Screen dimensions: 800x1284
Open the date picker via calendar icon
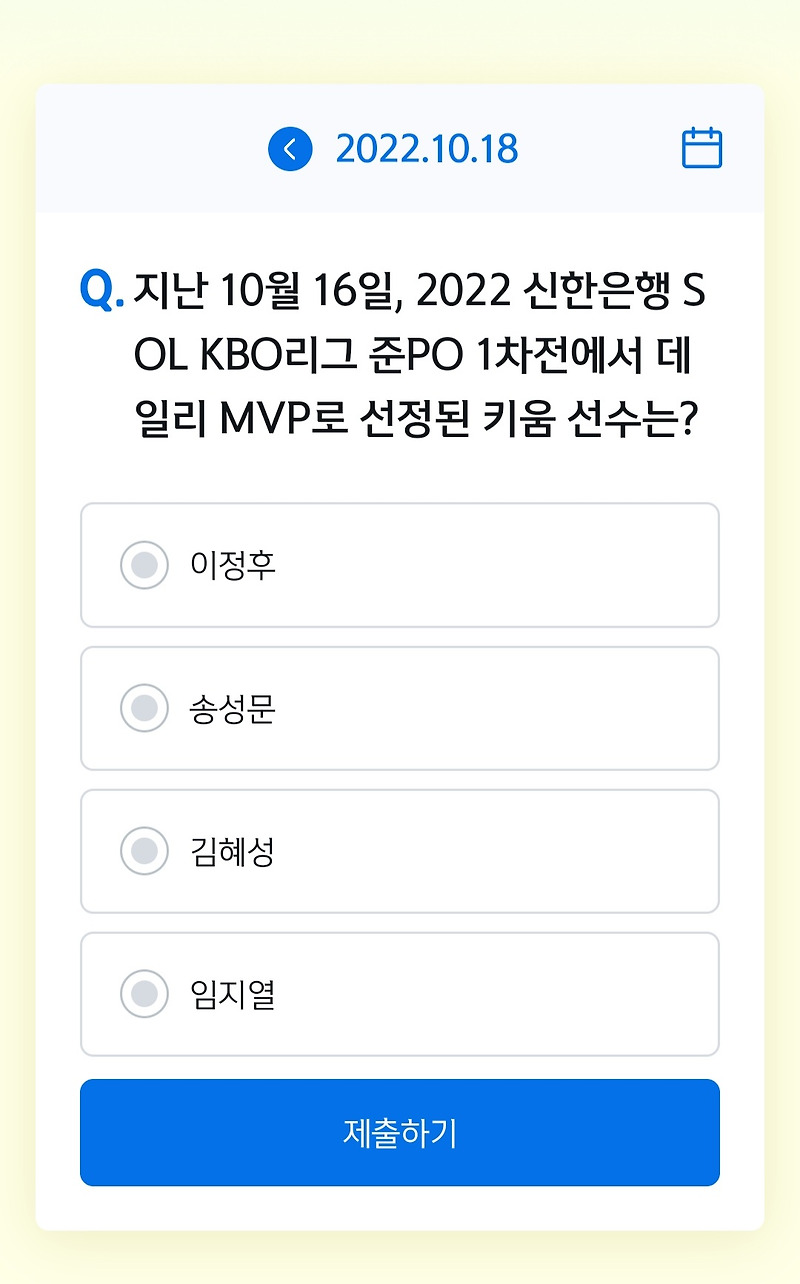[700, 147]
